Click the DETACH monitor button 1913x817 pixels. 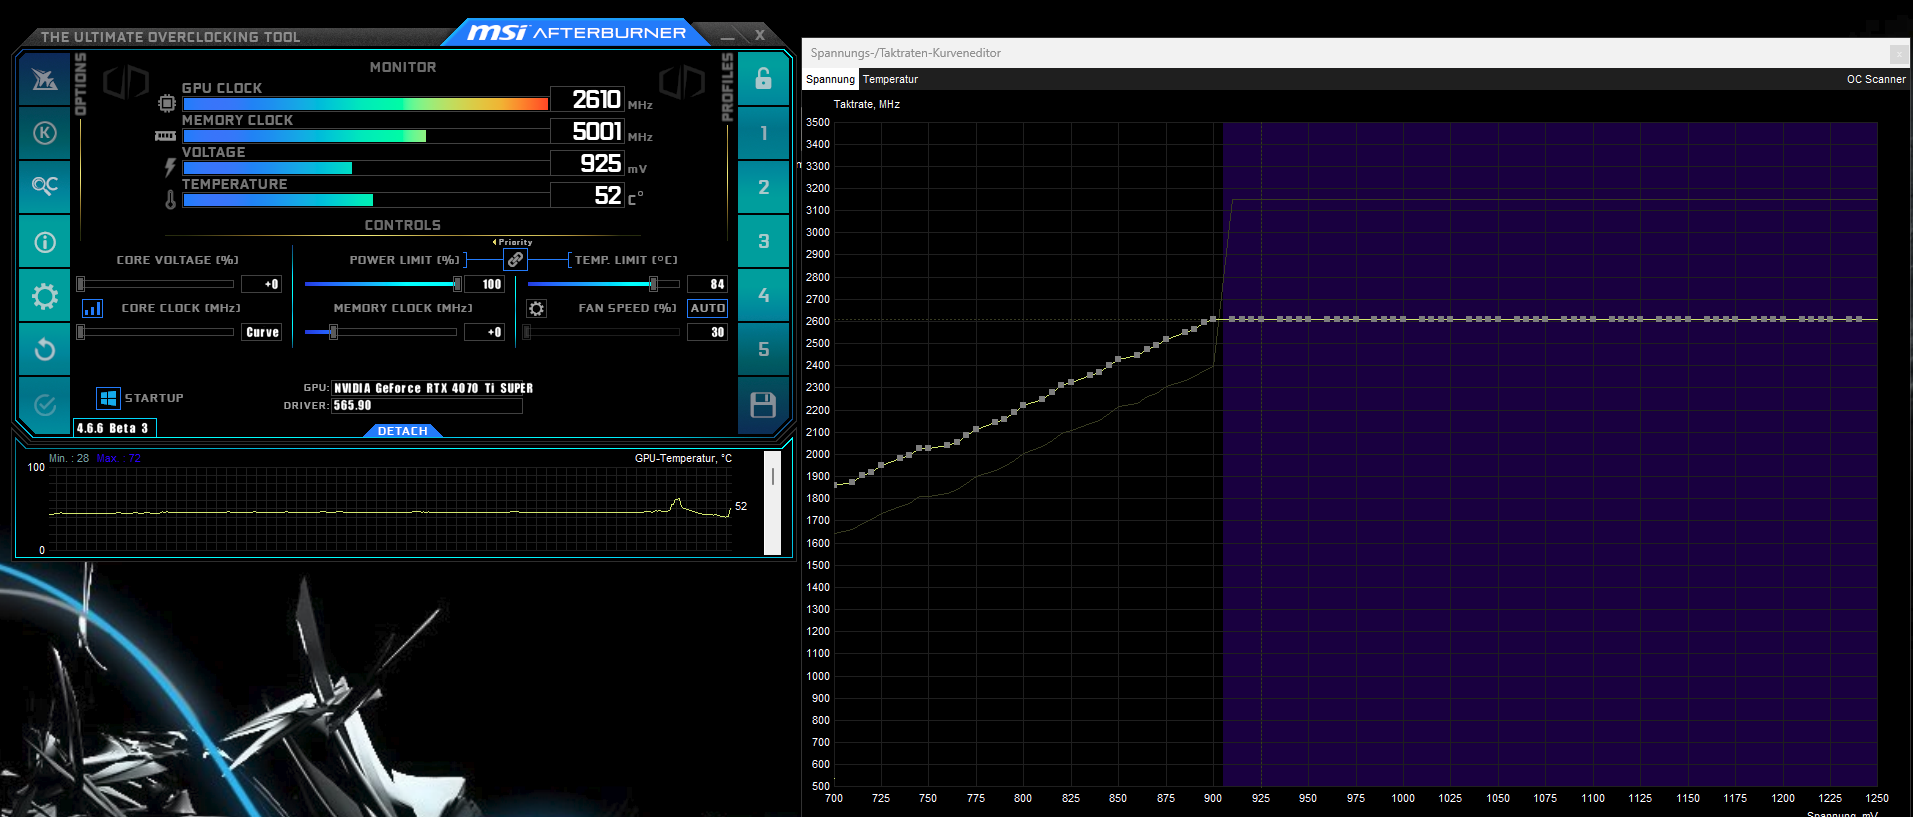[x=403, y=431]
